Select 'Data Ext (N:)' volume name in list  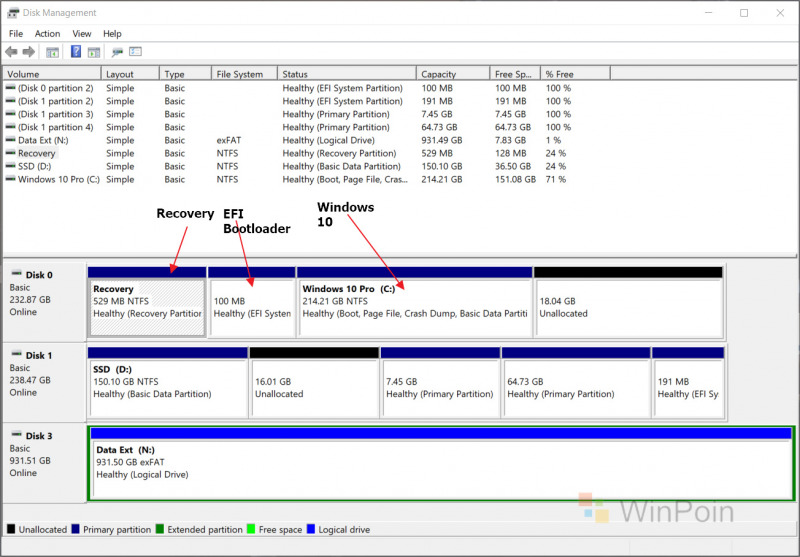click(x=43, y=140)
